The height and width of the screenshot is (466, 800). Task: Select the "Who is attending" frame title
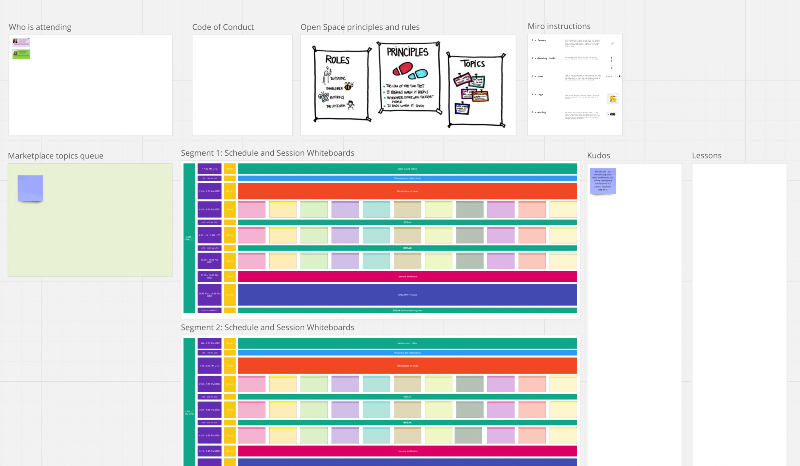tap(40, 27)
